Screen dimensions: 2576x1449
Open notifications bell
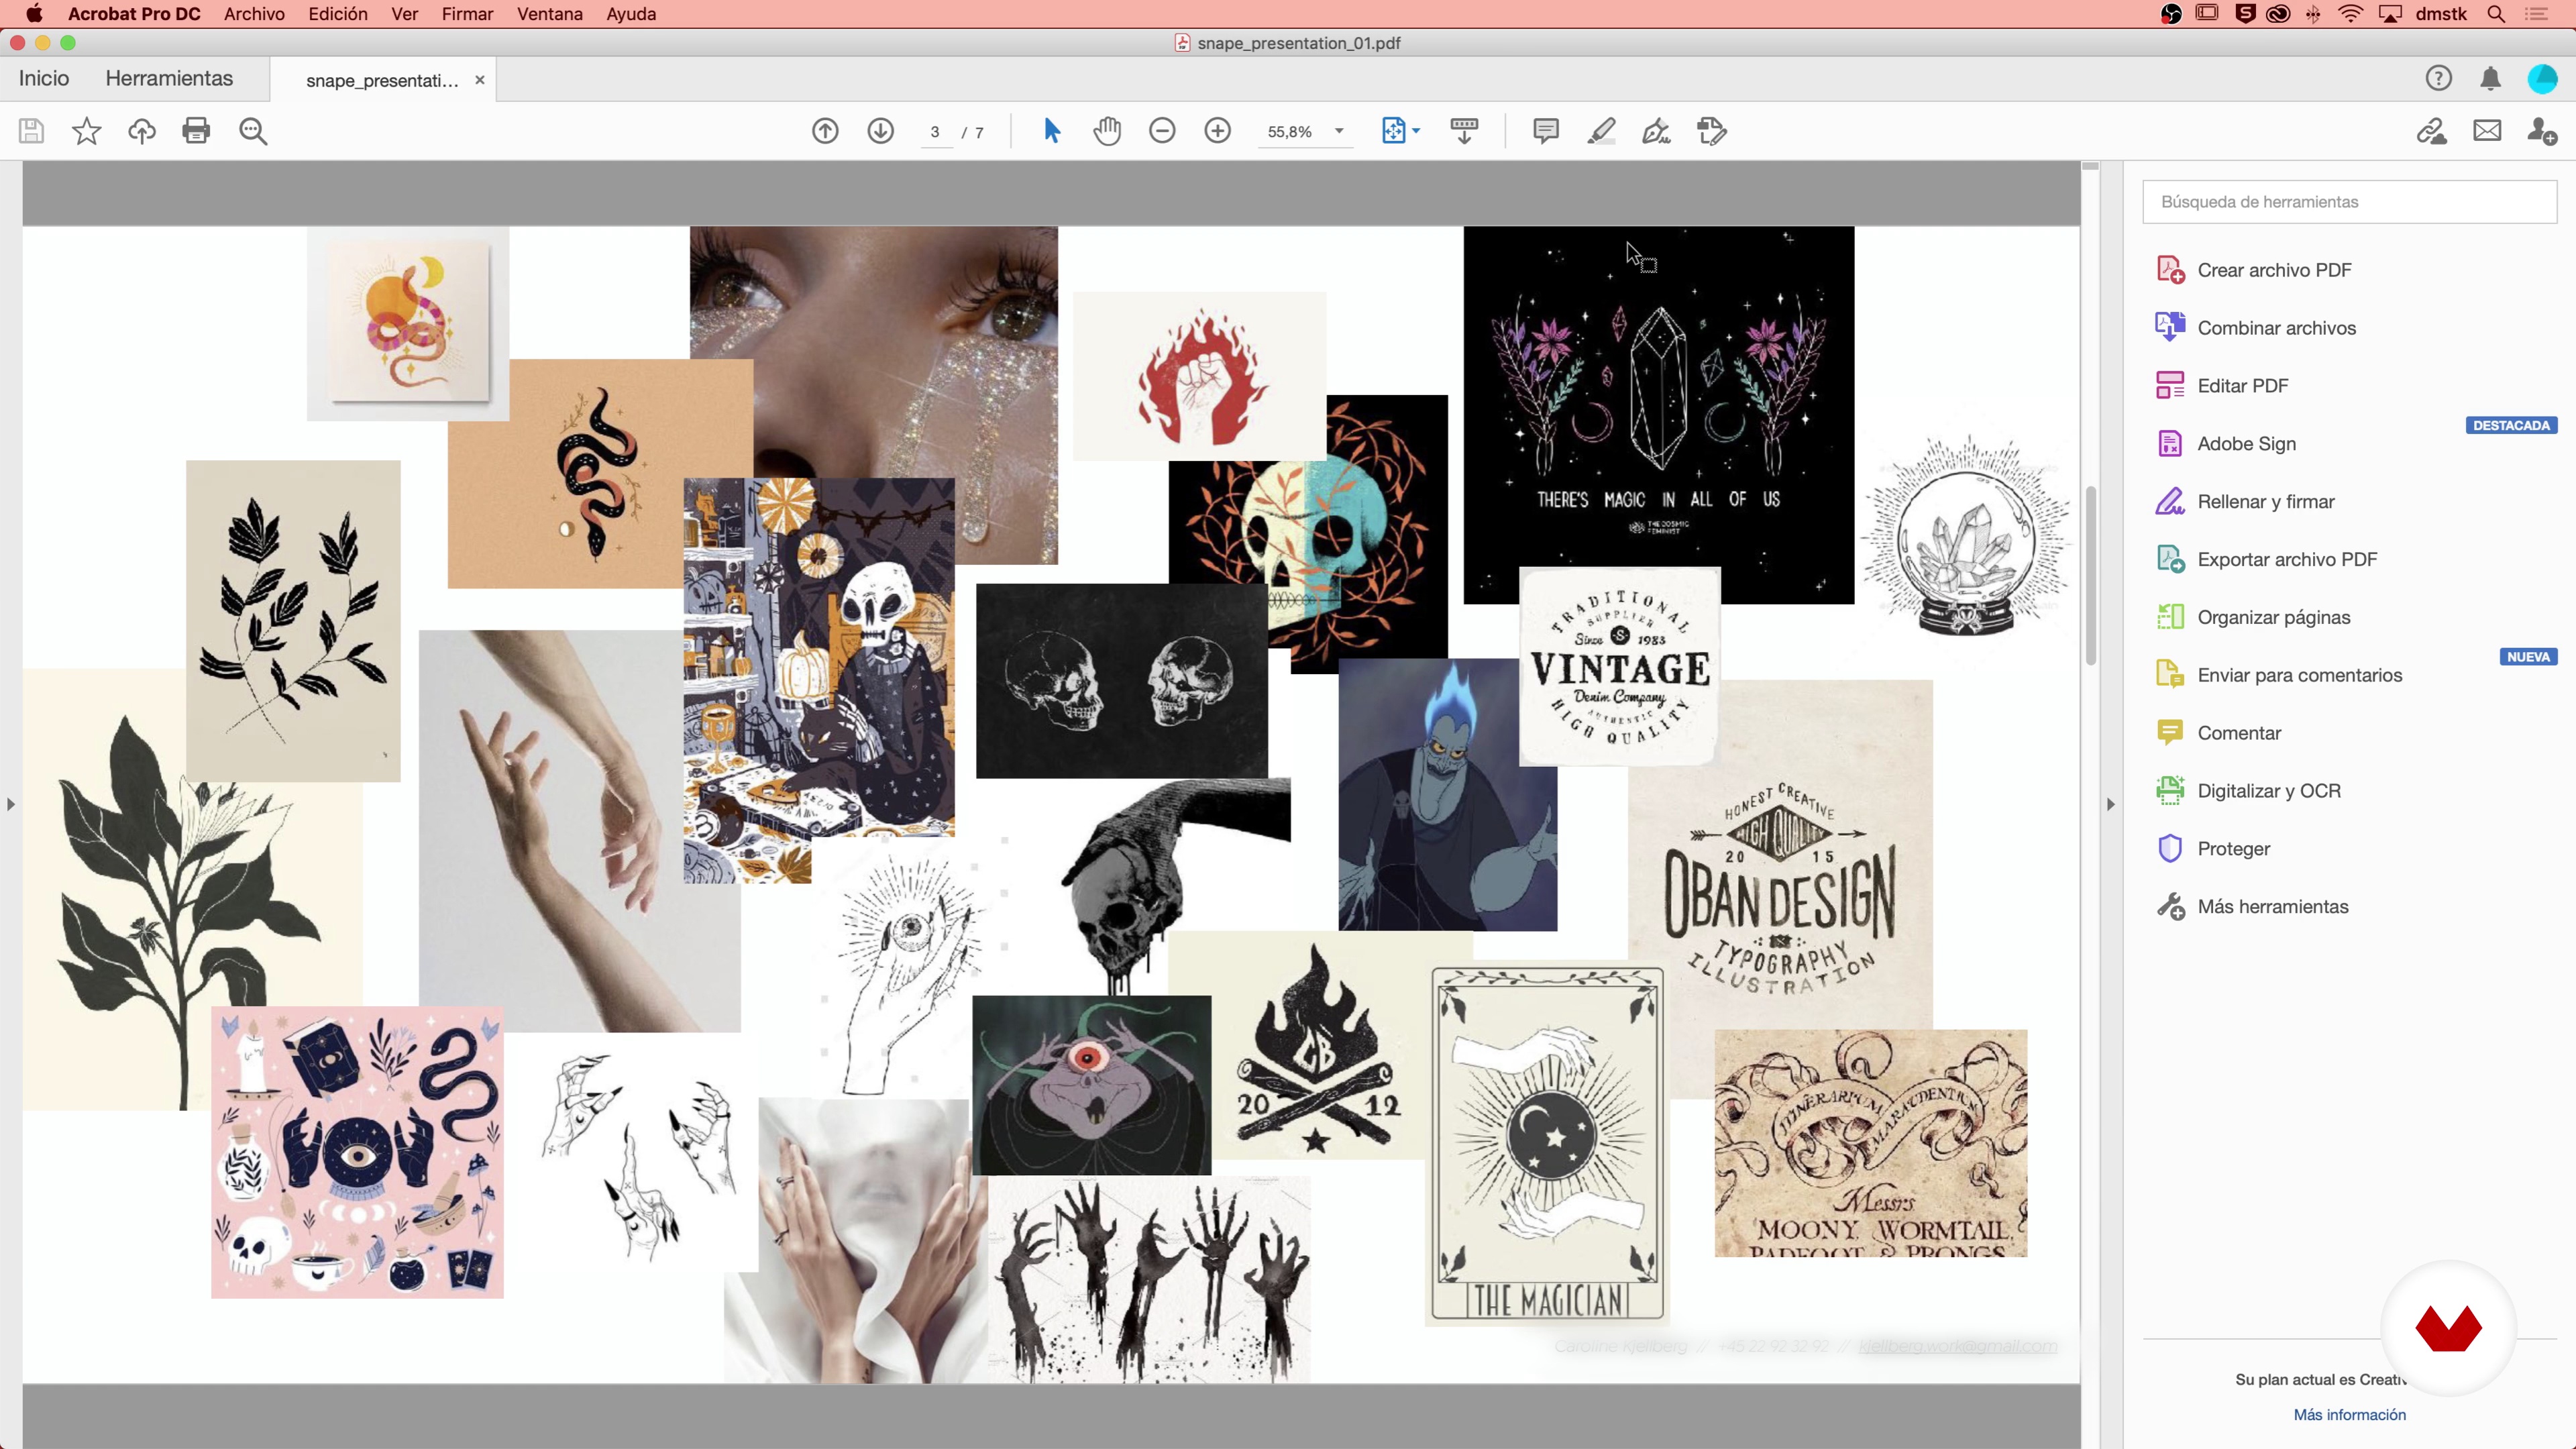[2490, 78]
